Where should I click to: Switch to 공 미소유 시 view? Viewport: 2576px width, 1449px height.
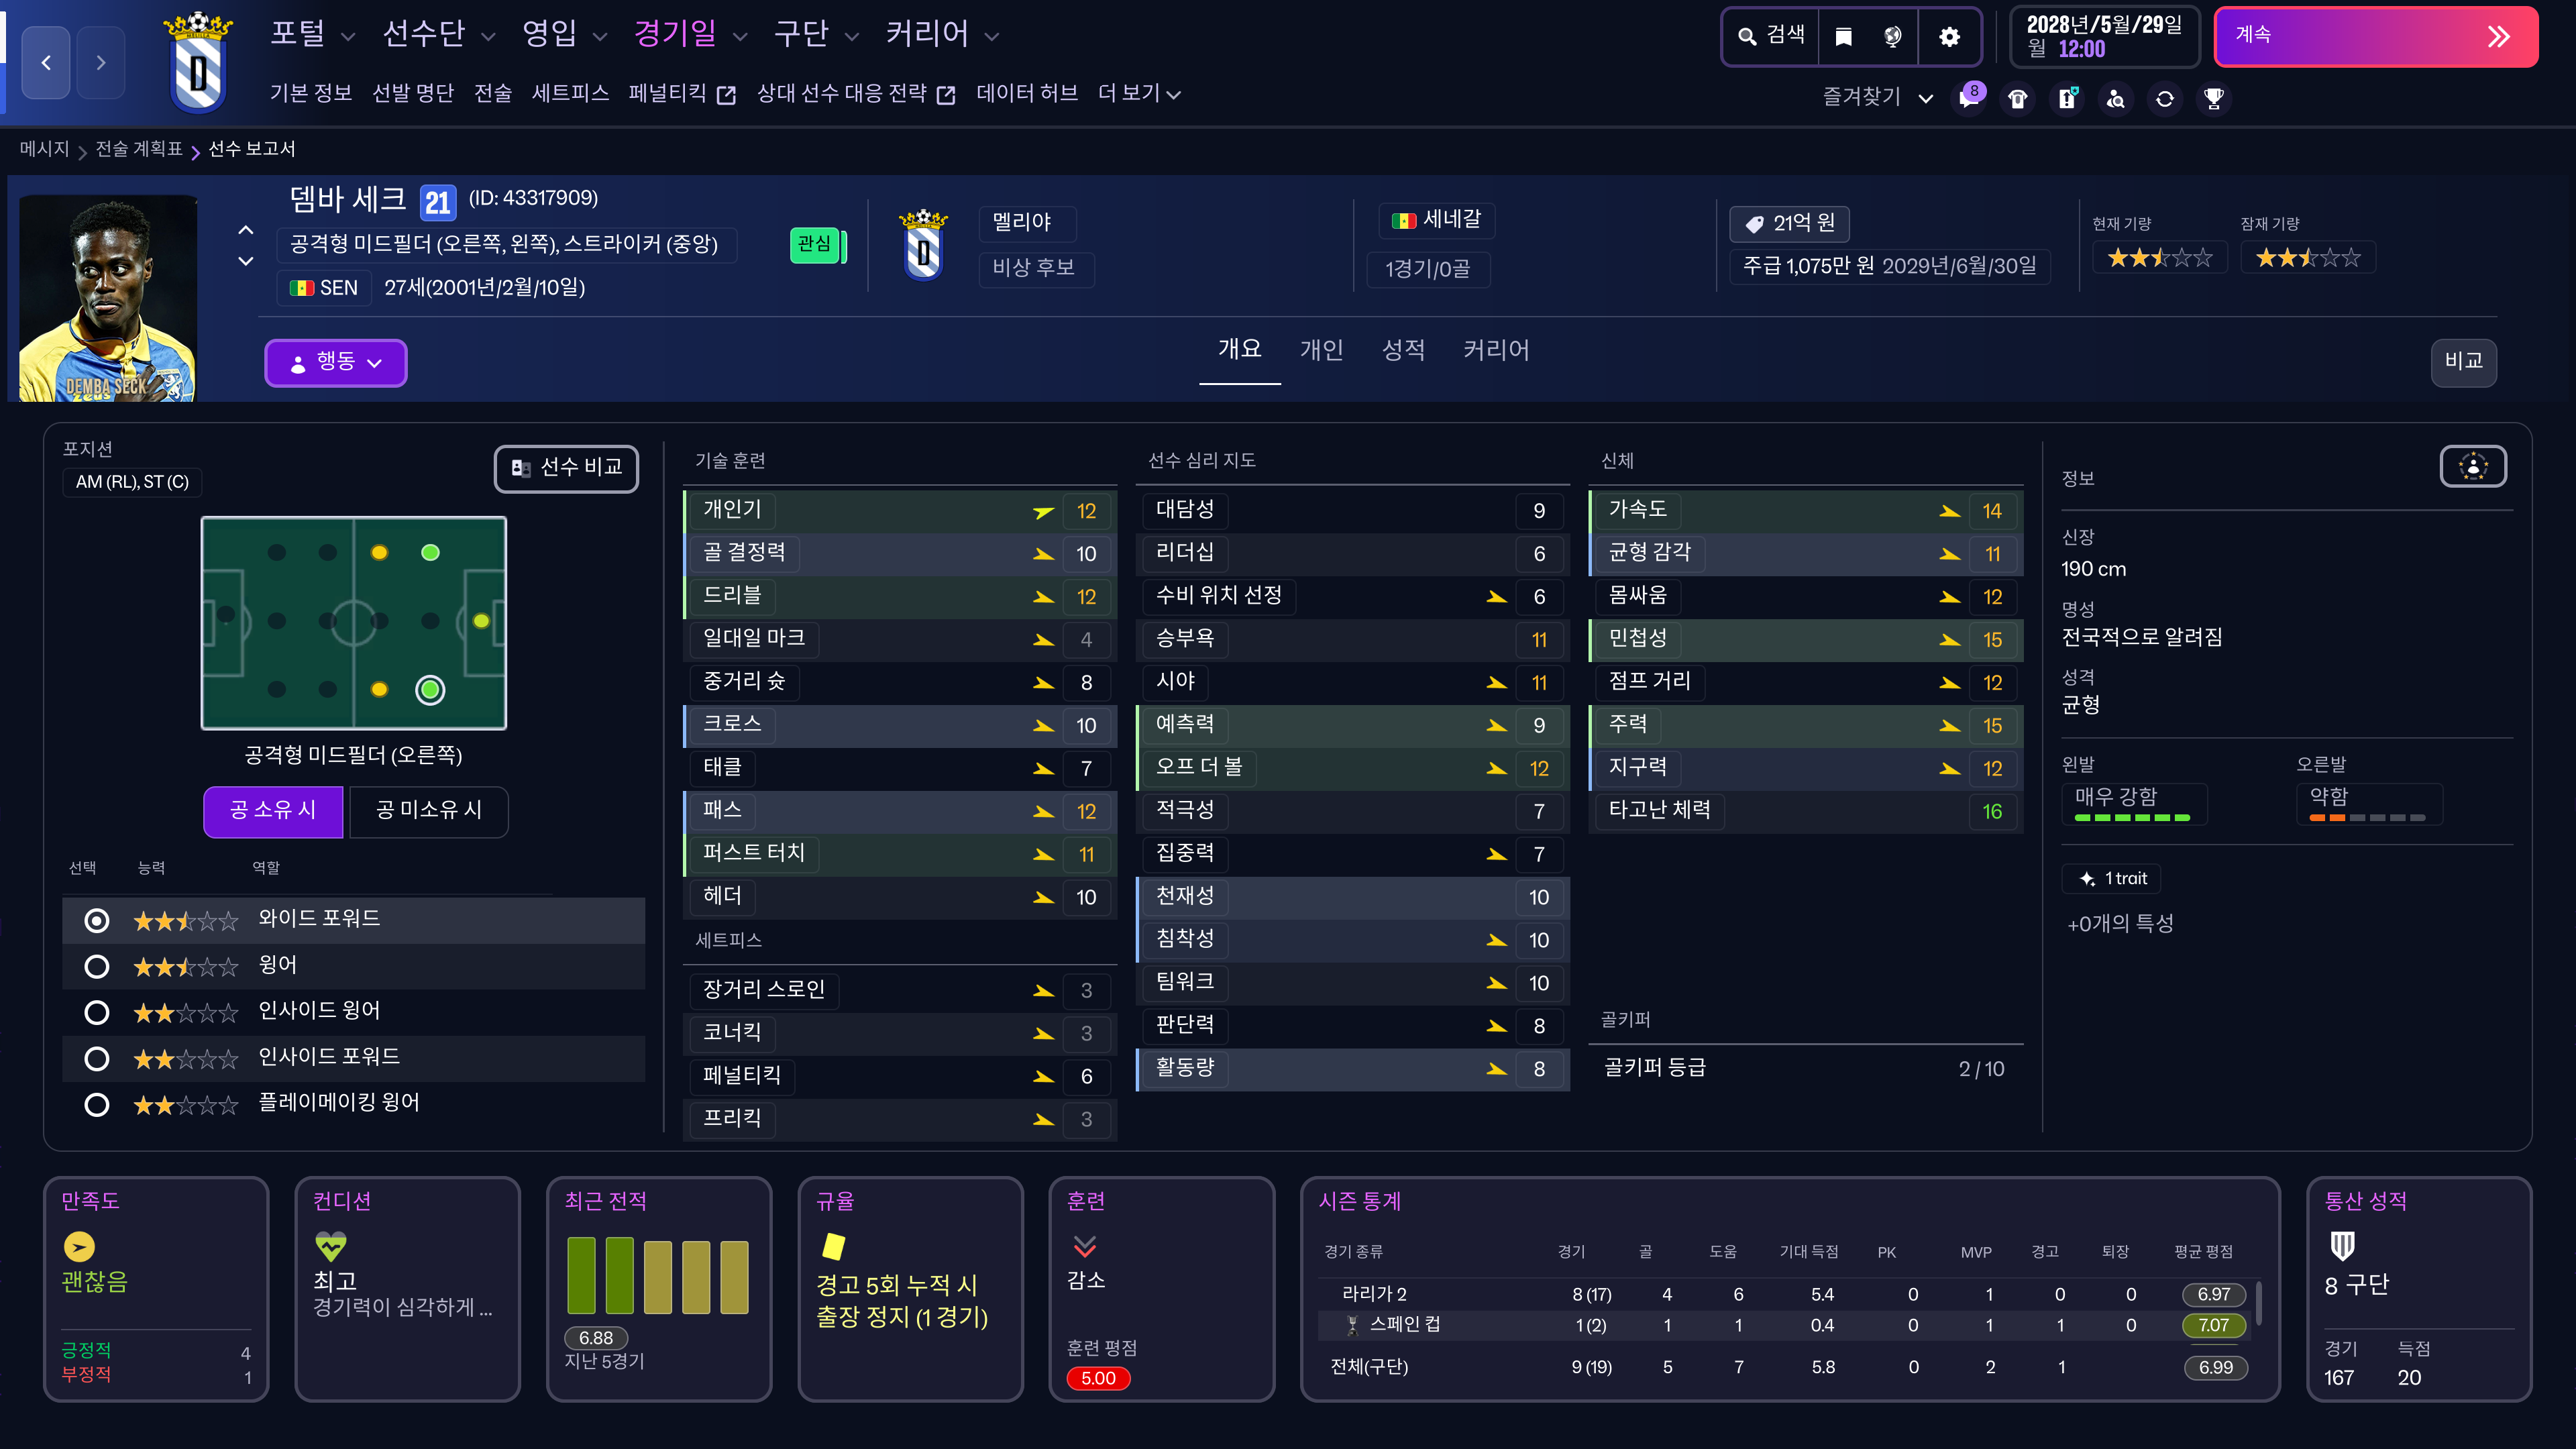coord(428,810)
